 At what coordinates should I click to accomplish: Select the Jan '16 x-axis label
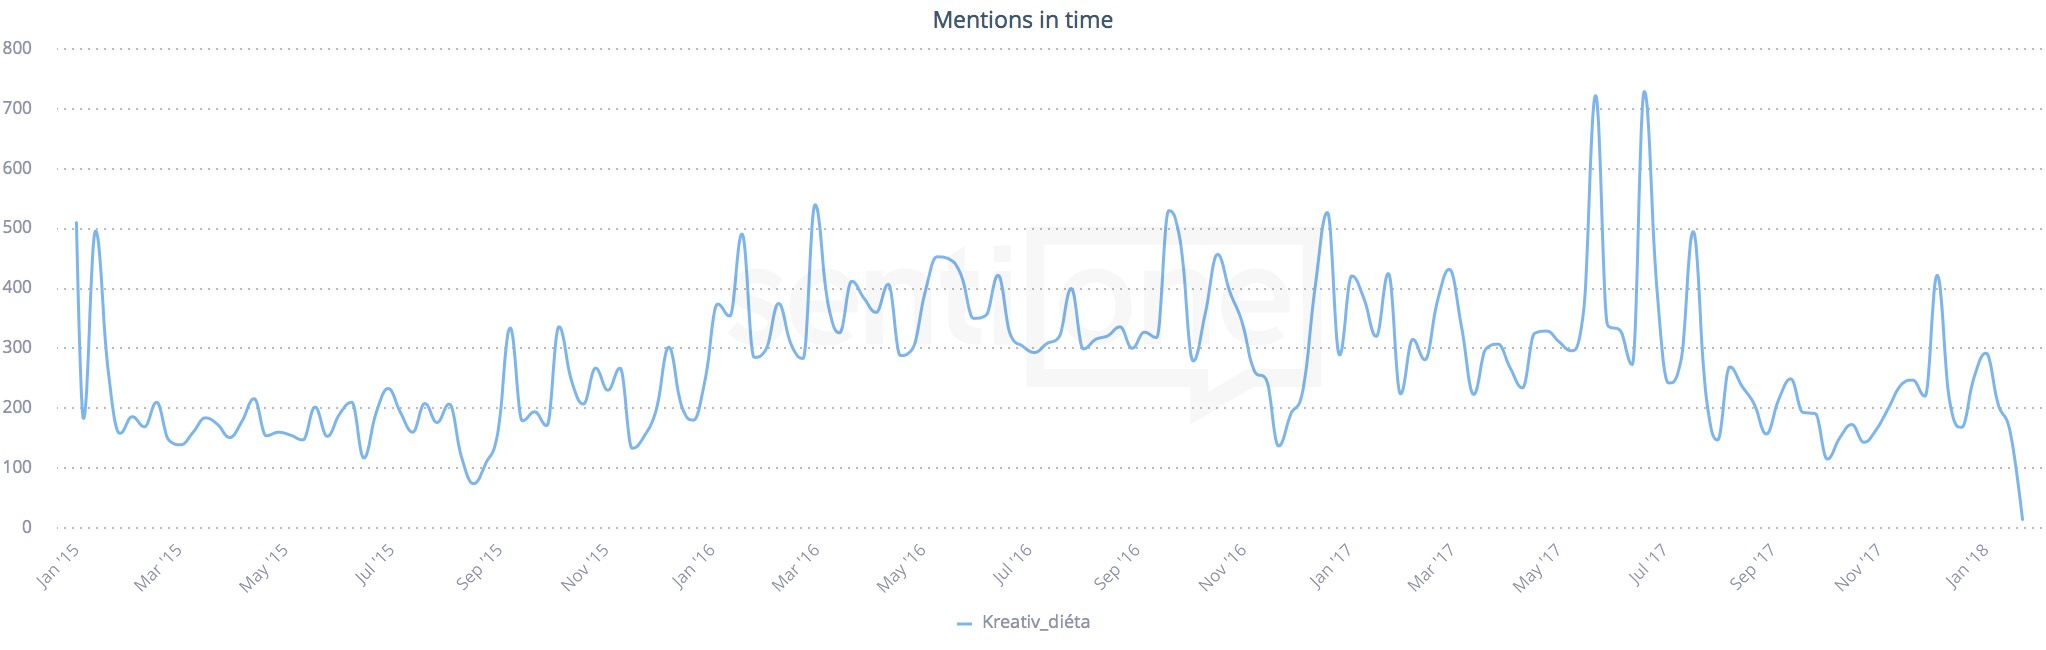[x=694, y=565]
